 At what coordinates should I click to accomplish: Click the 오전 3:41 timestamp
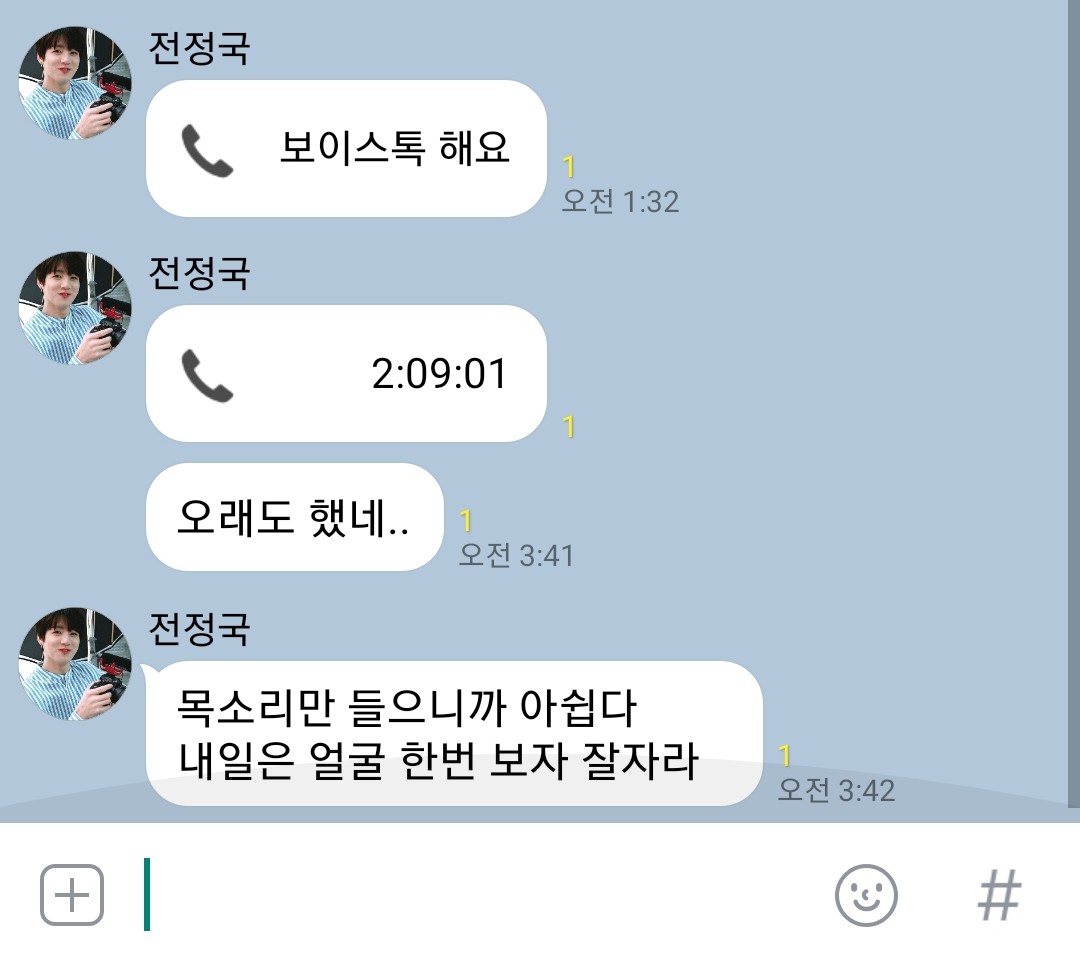[x=516, y=555]
